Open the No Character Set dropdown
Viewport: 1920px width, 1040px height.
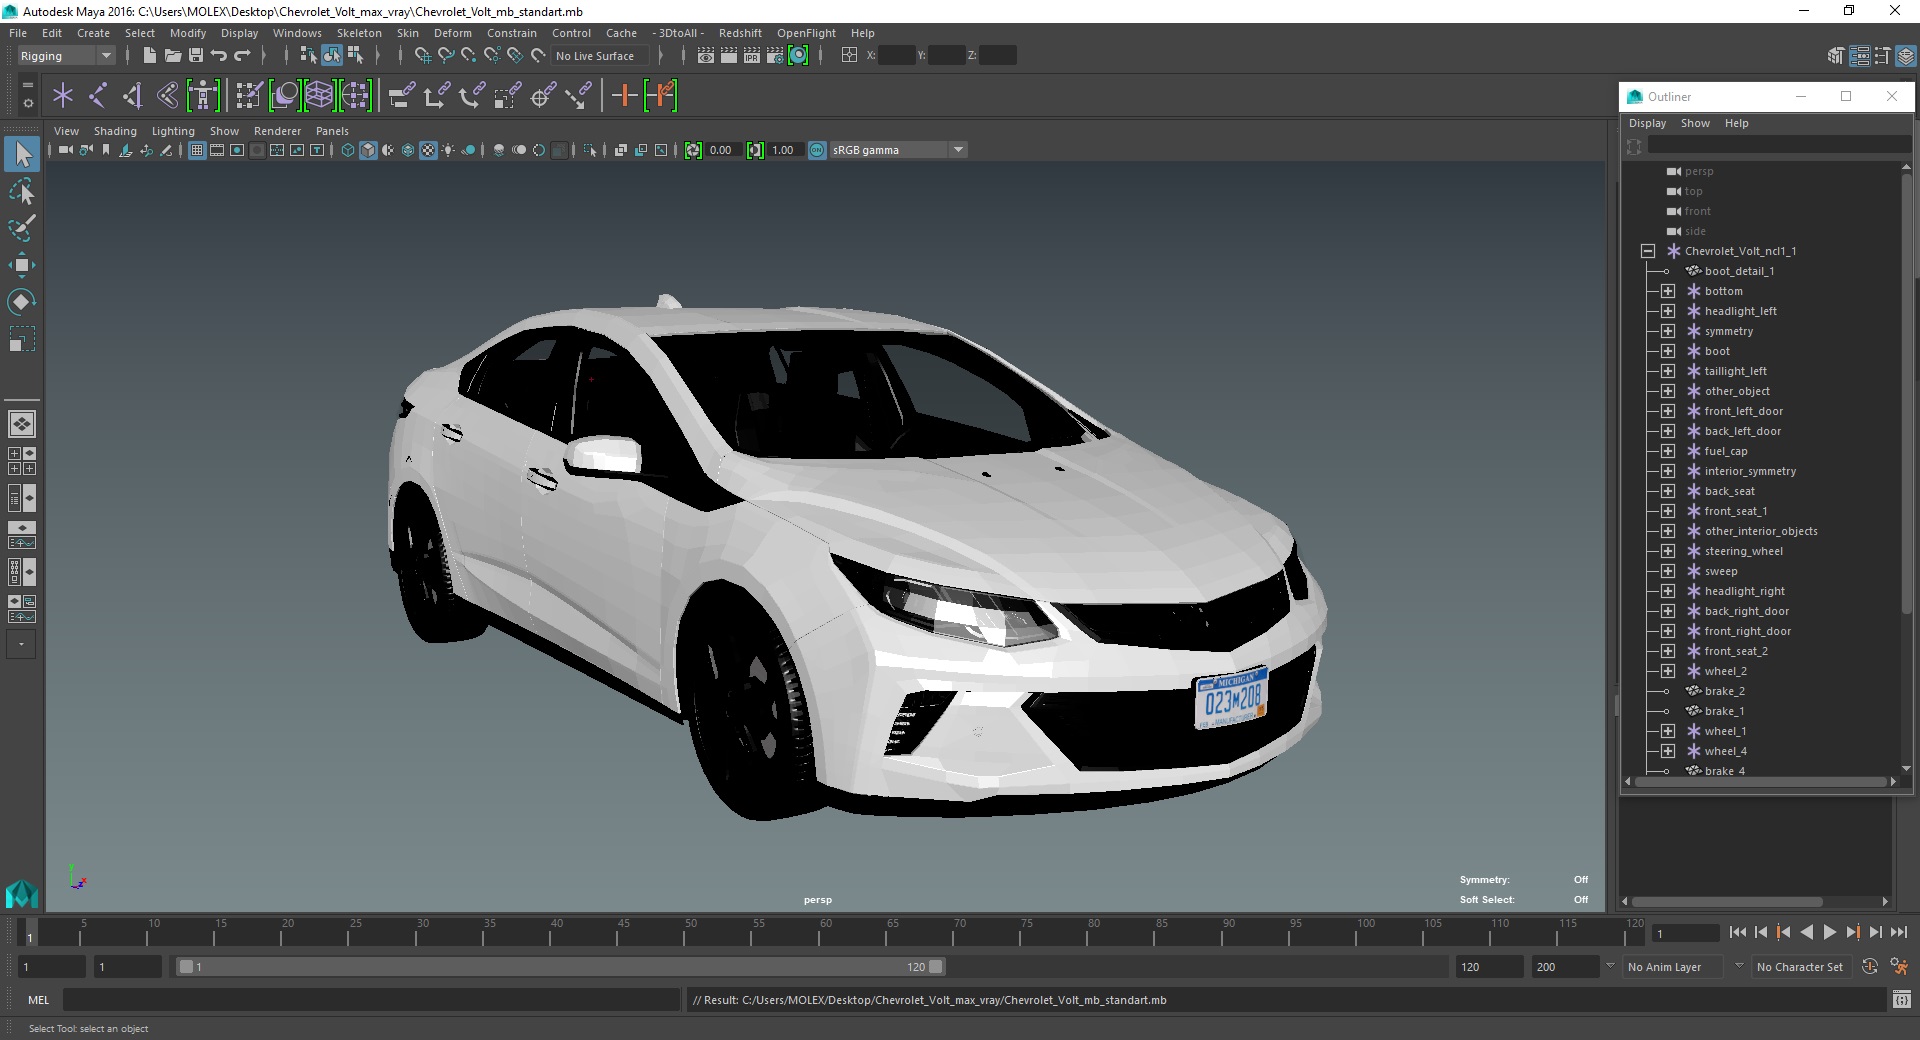point(1800,967)
